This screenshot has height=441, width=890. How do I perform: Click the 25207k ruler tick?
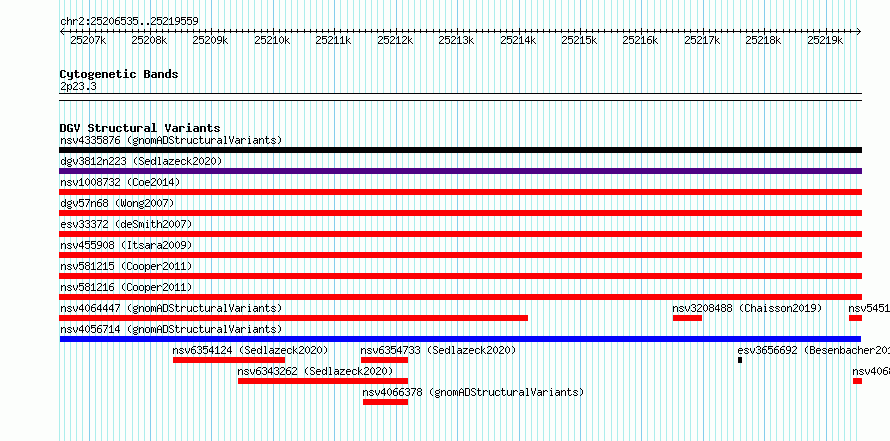pos(87,40)
